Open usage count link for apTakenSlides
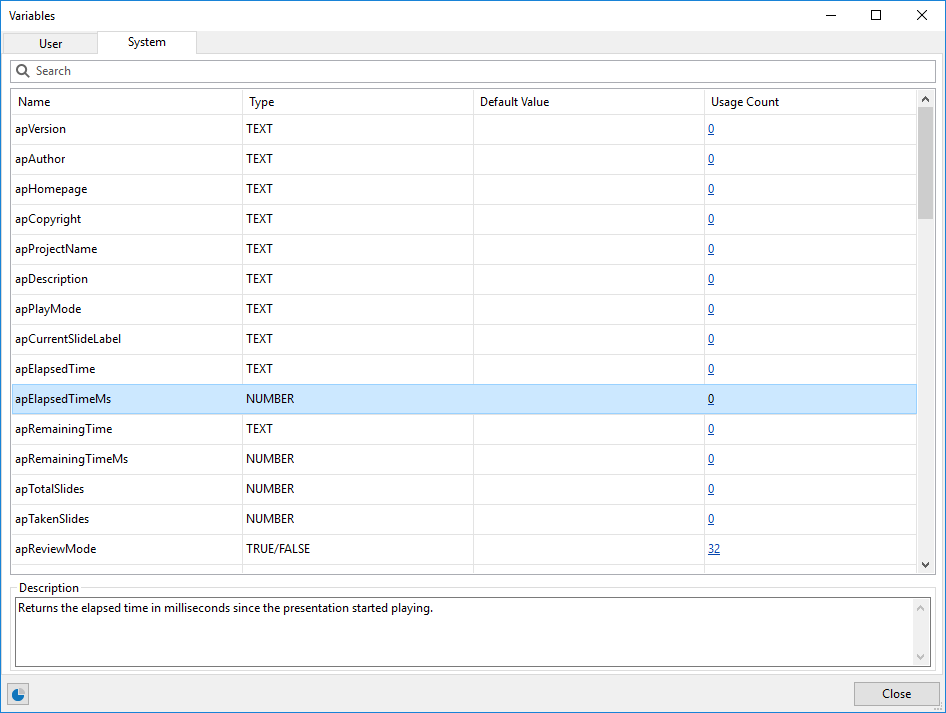The width and height of the screenshot is (946, 713). pyautogui.click(x=711, y=519)
